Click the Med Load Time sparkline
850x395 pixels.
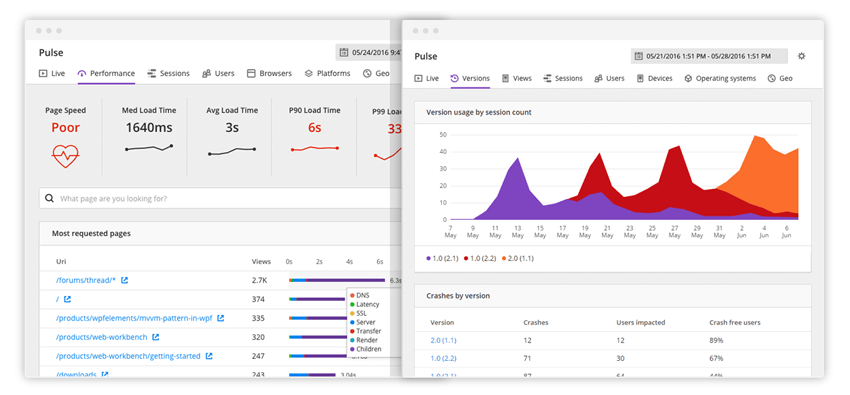tap(149, 148)
